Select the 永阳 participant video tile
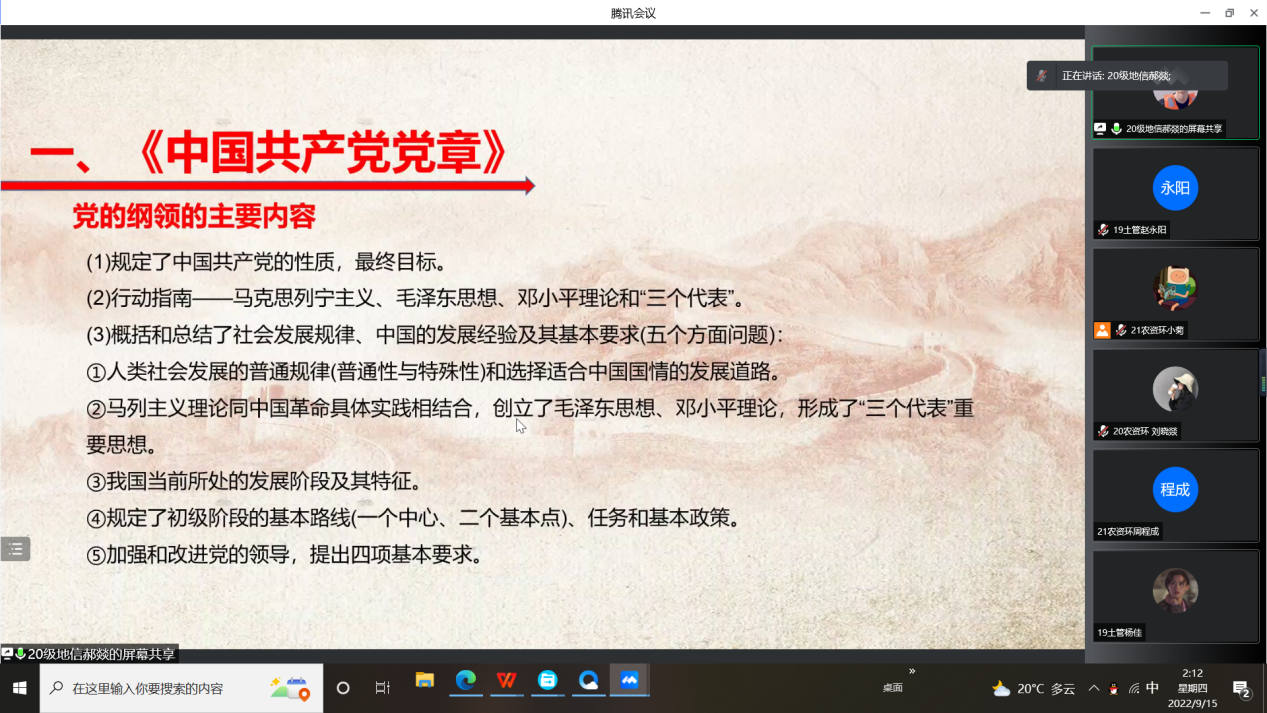 [x=1175, y=189]
